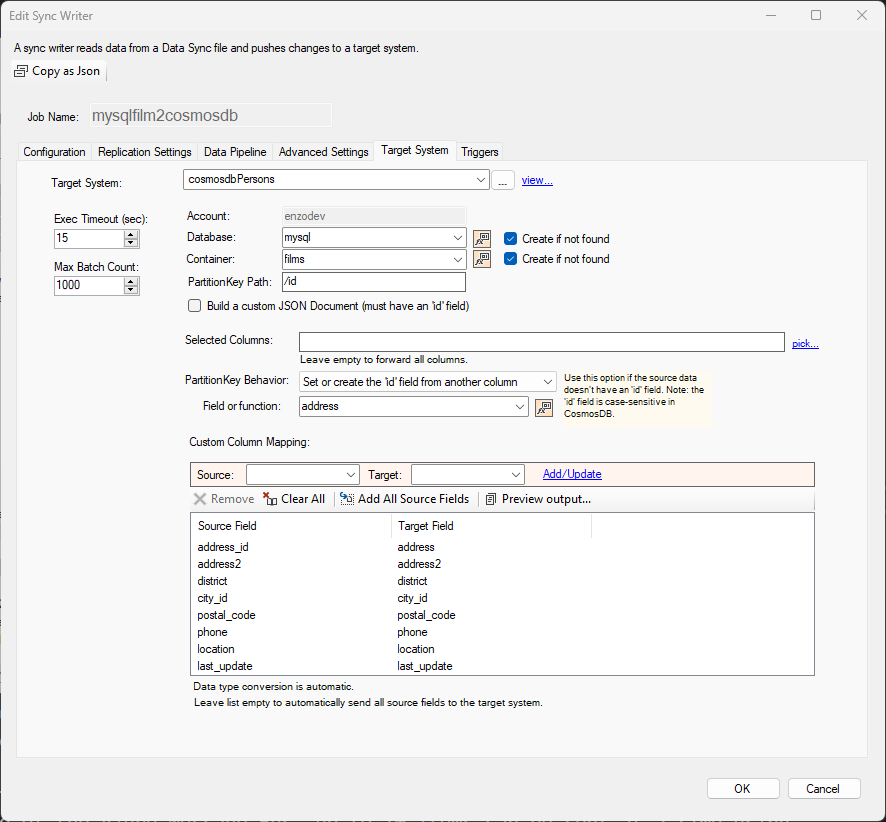Maximize the Edit Sync Writer window
Image resolution: width=886 pixels, height=822 pixels.
pos(816,15)
